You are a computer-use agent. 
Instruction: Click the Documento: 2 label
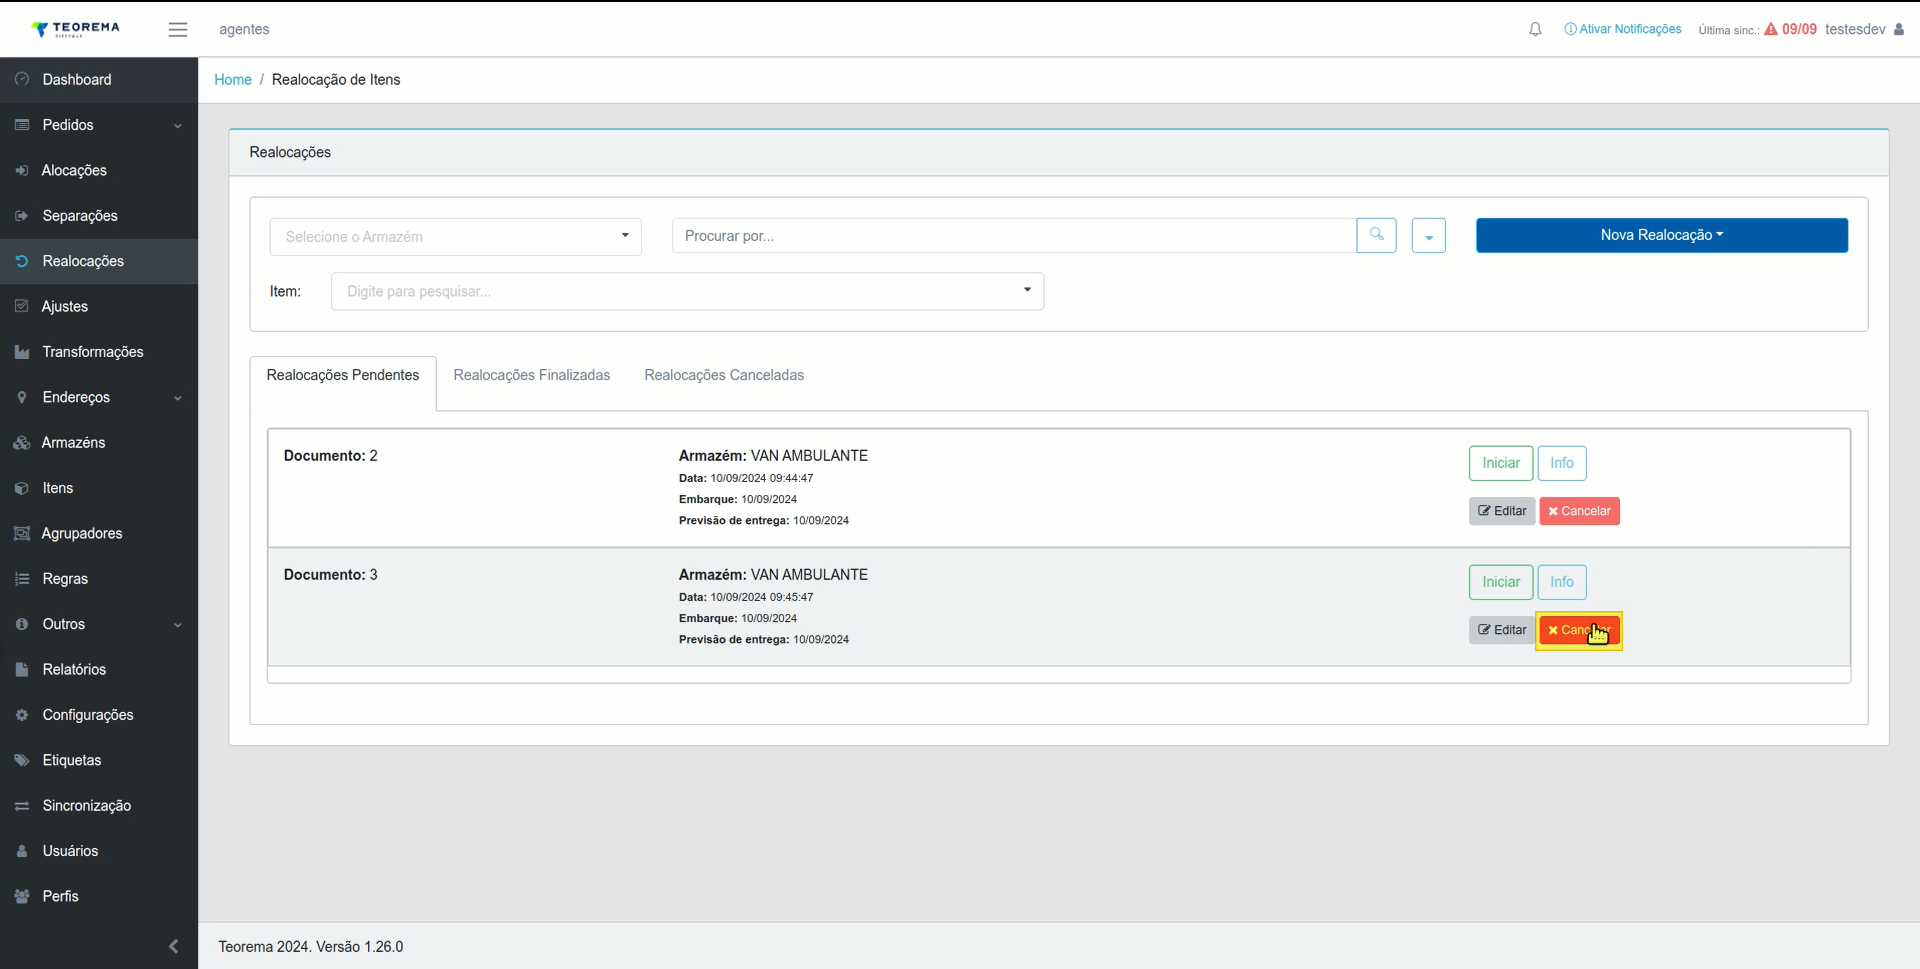[331, 456]
